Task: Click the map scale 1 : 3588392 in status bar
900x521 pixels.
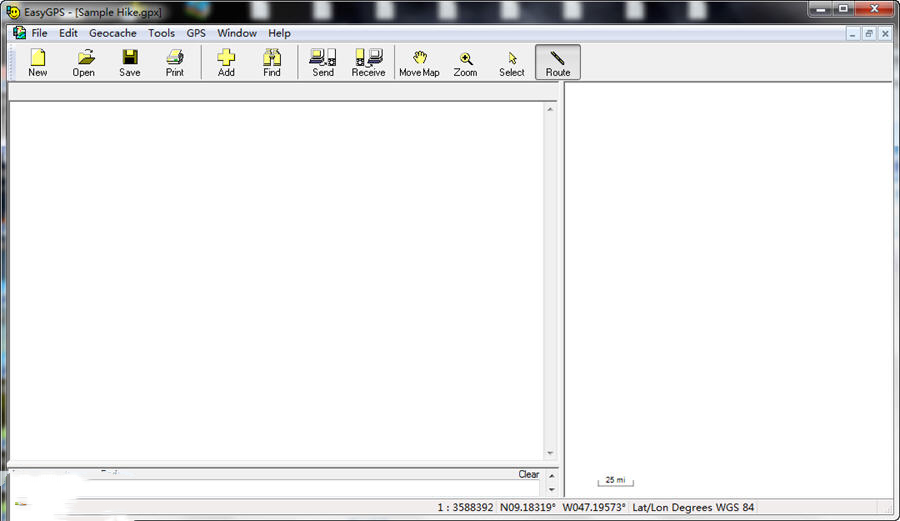Action: [x=465, y=507]
